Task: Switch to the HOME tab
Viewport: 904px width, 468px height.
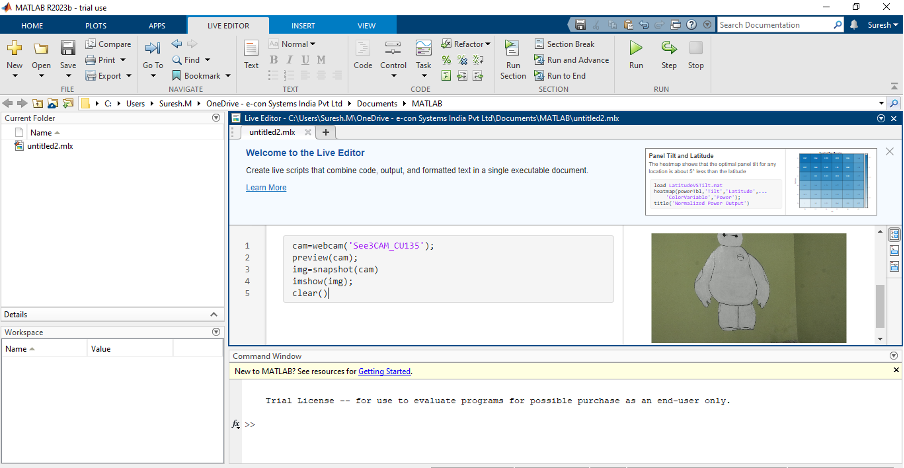Action: [x=32, y=25]
